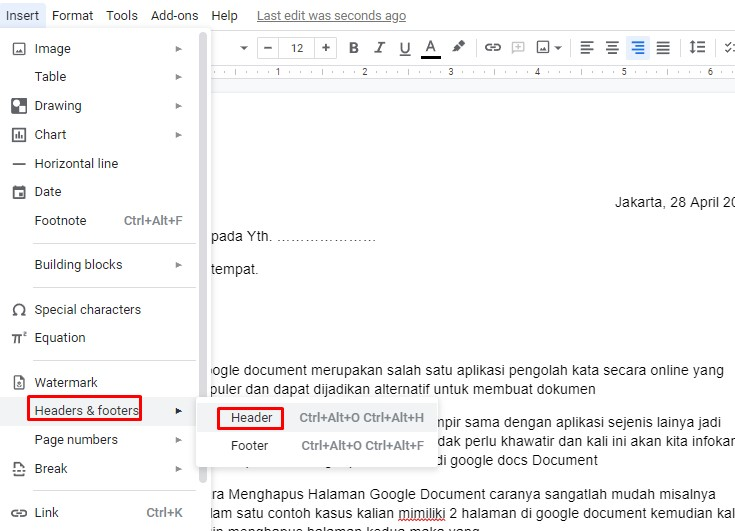The image size is (735, 531).
Task: Click the Insert menu vertical scrollbar
Action: [x=203, y=258]
